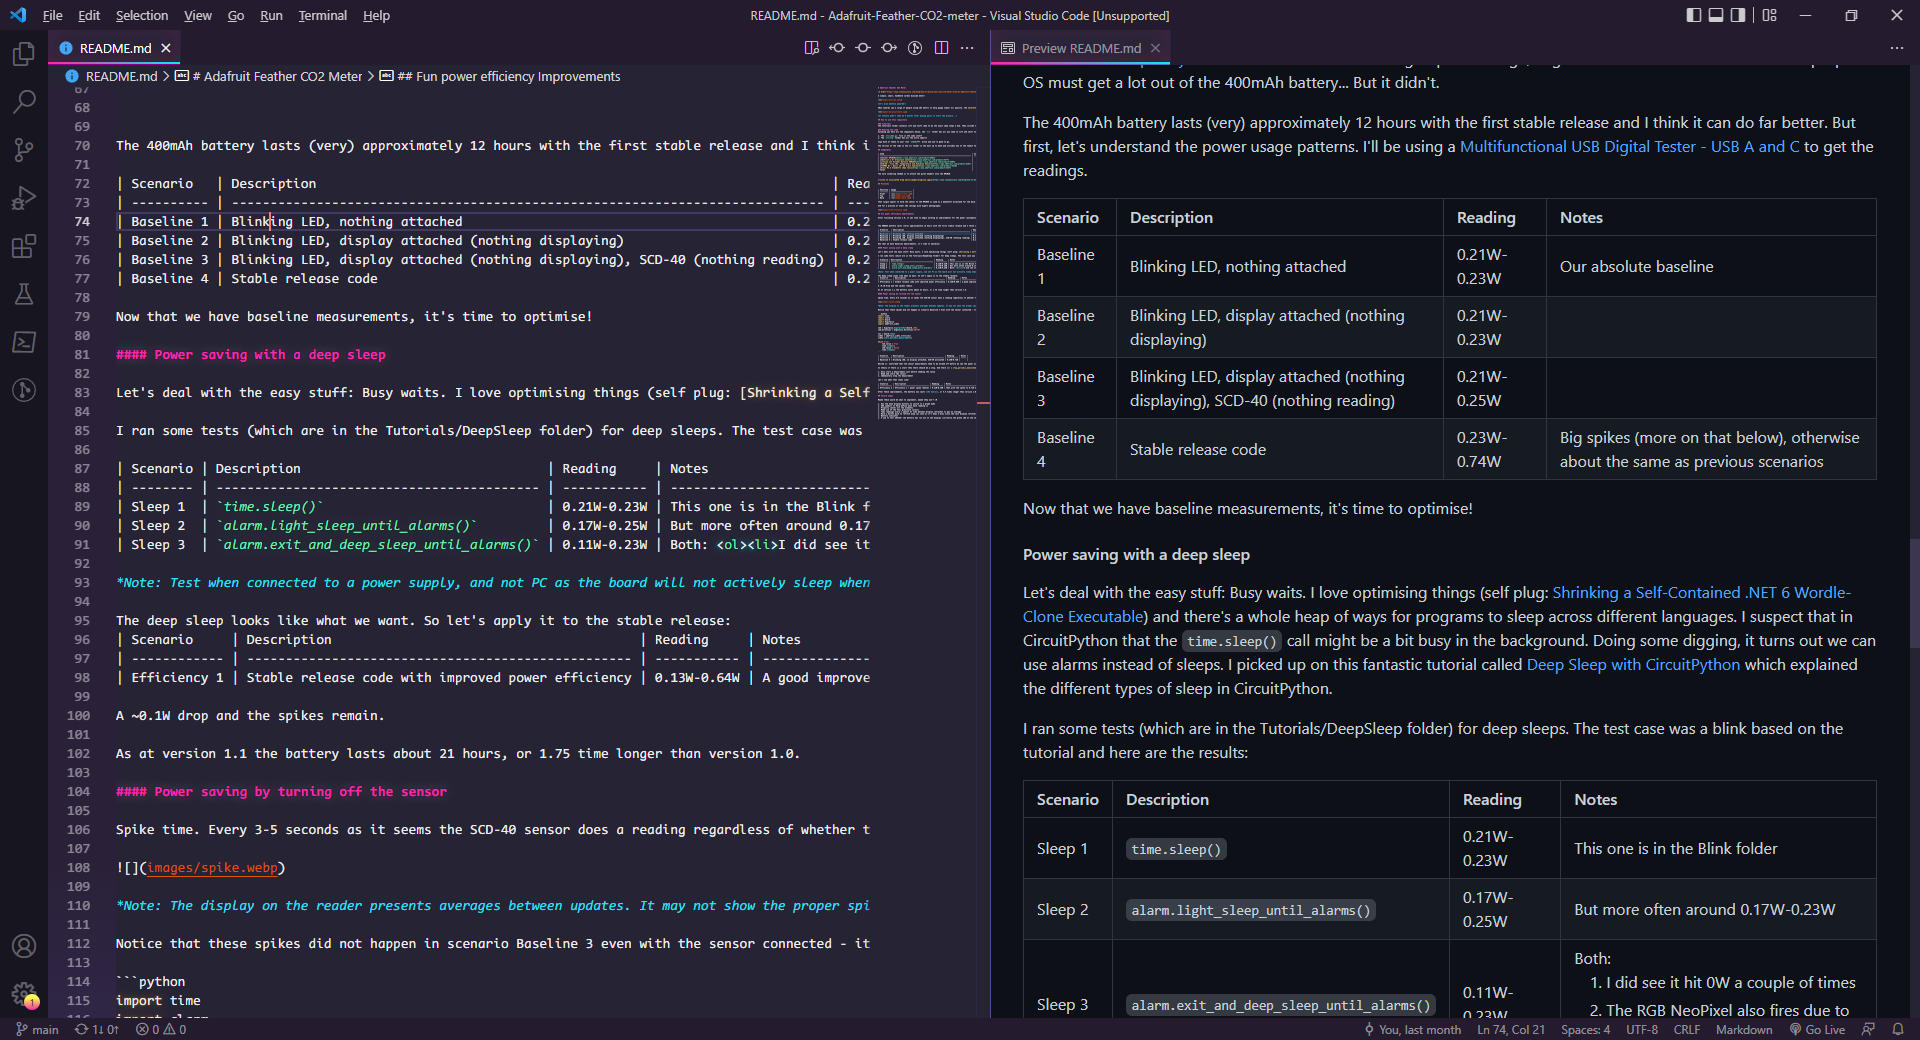
Task: Split the editor using the split icon
Action: coord(941,47)
